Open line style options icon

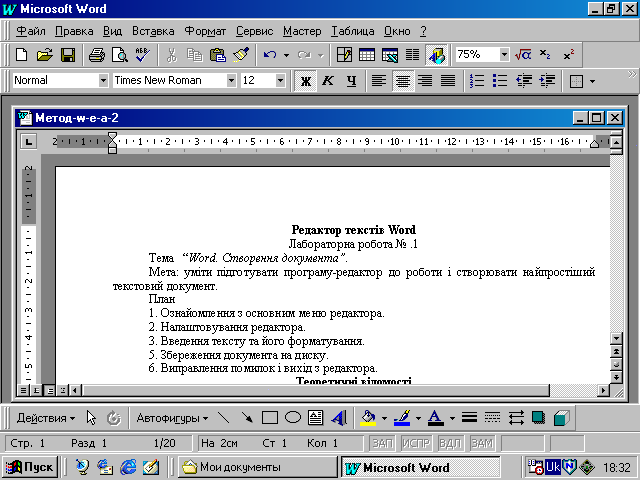(469, 418)
